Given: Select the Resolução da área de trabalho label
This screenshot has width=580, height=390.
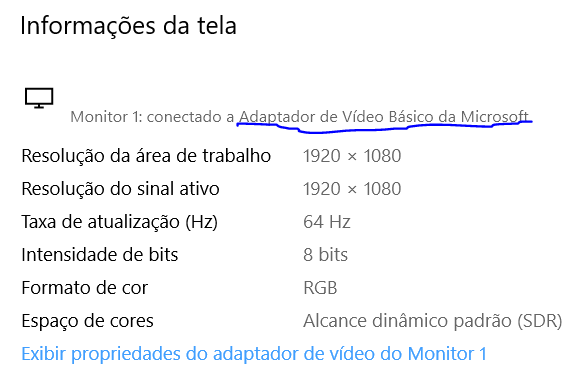Looking at the screenshot, I should pos(146,156).
